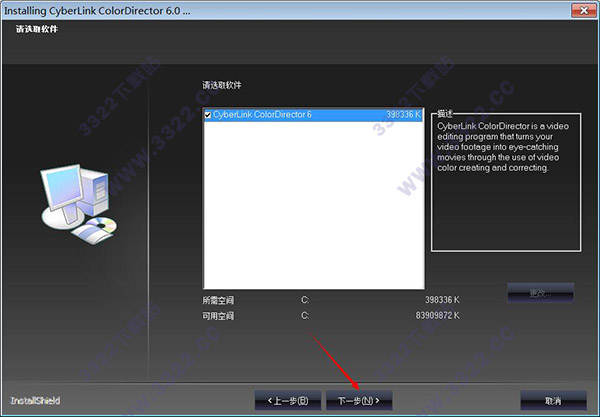Go back with the 上一步(B) button
Viewport: 600px width, 417px height.
coord(288,401)
